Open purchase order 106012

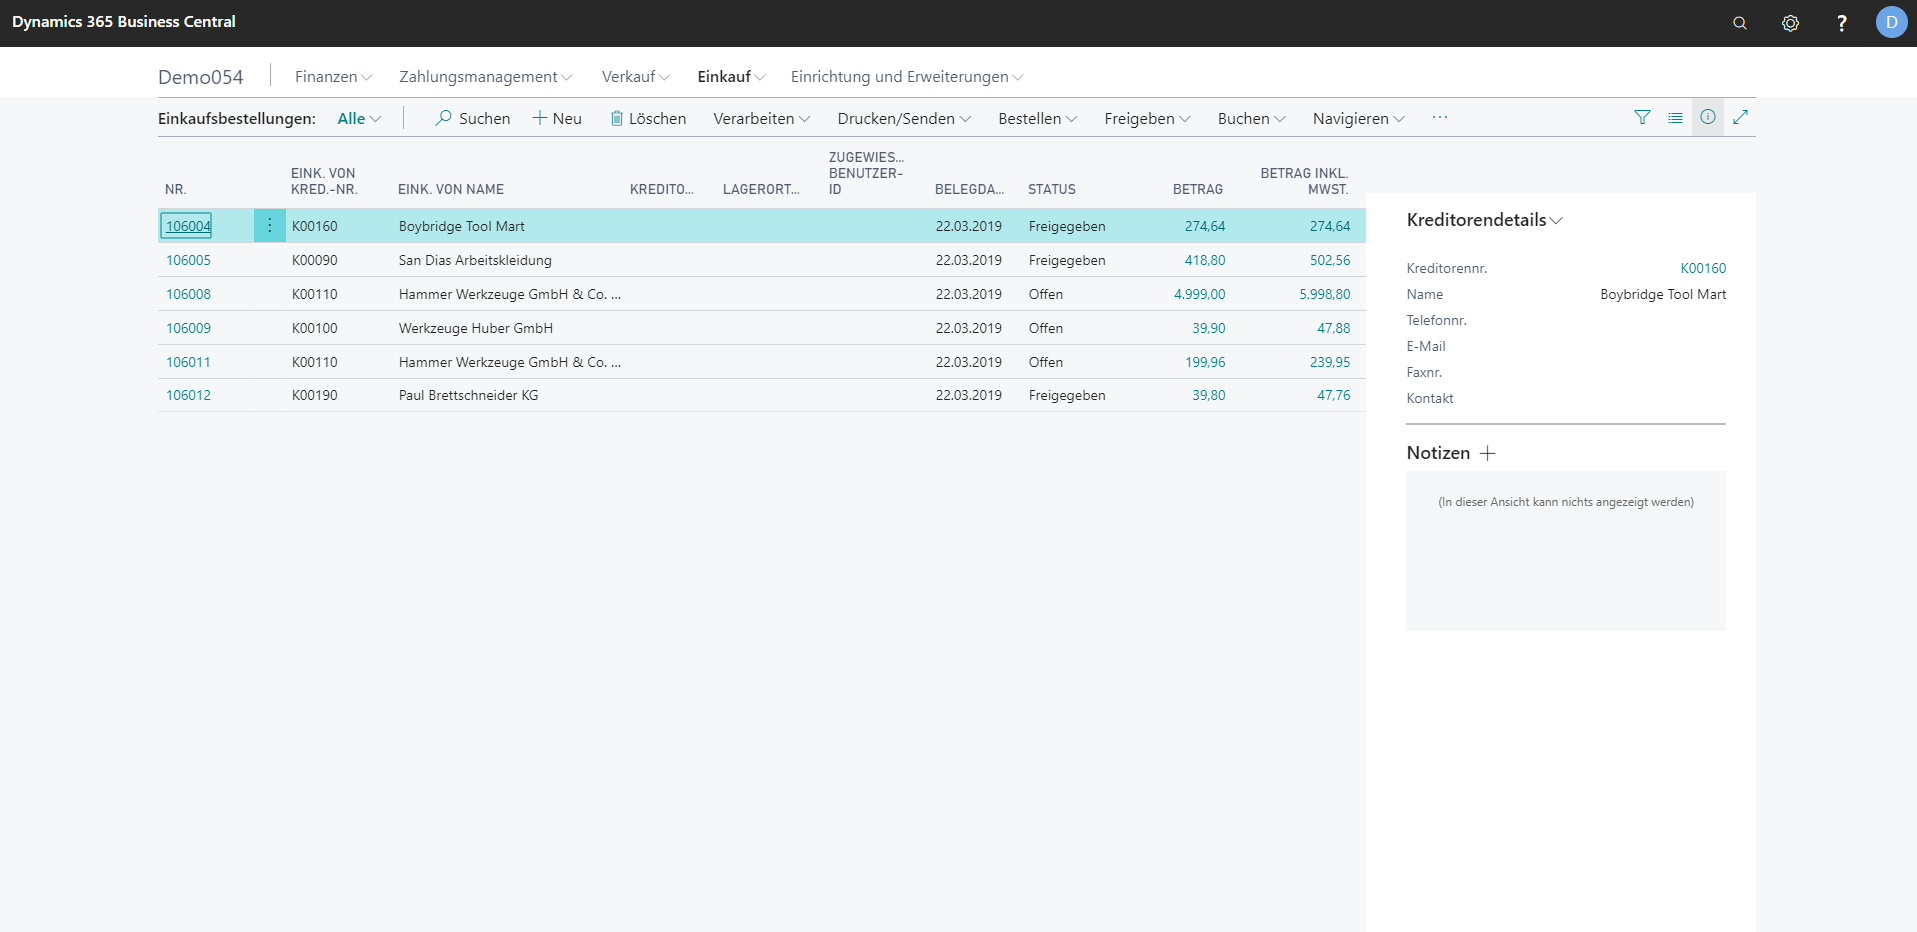(x=188, y=395)
